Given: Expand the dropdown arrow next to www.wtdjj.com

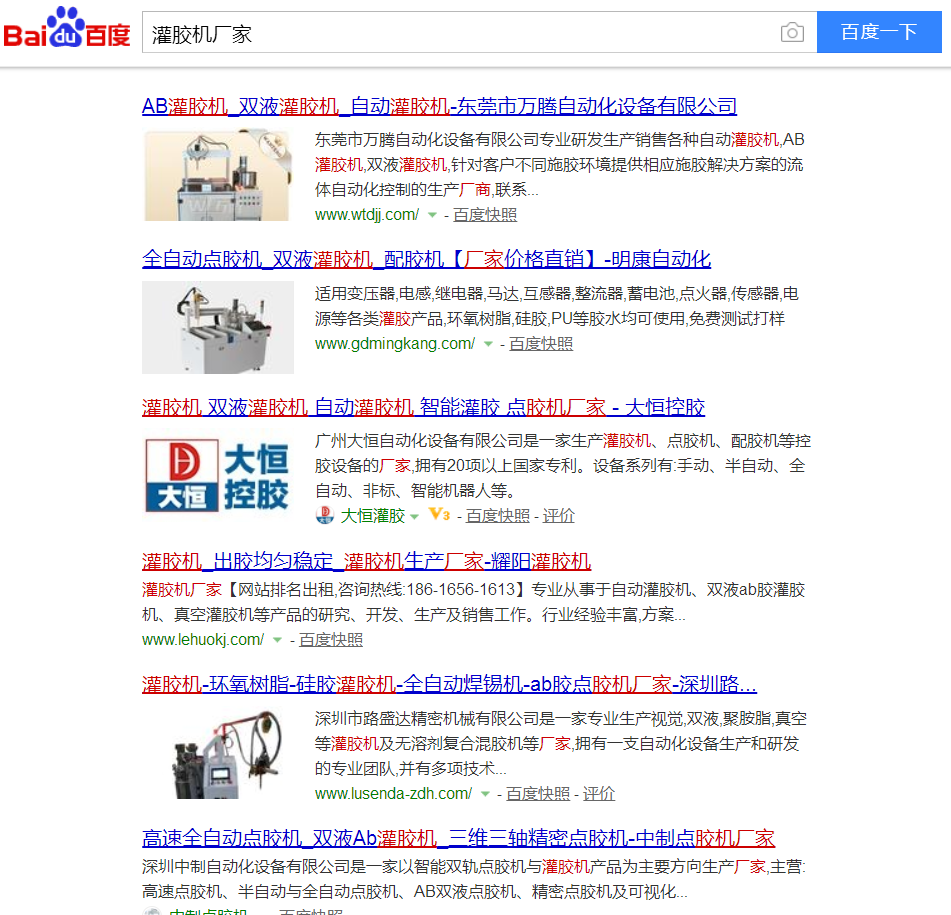Looking at the screenshot, I should point(432,215).
